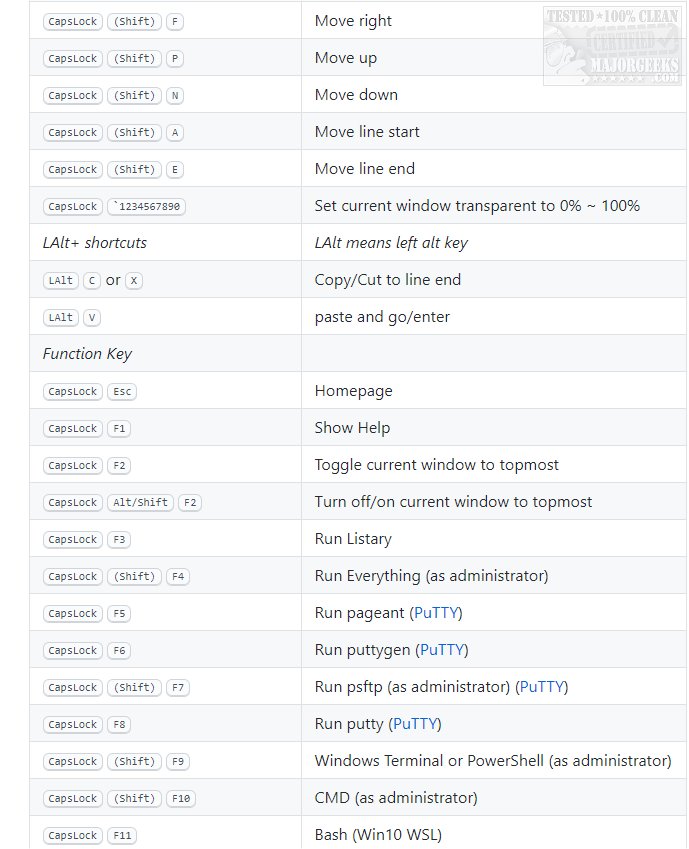Click the 'LAlt+ shortcuts' section heading

point(95,243)
